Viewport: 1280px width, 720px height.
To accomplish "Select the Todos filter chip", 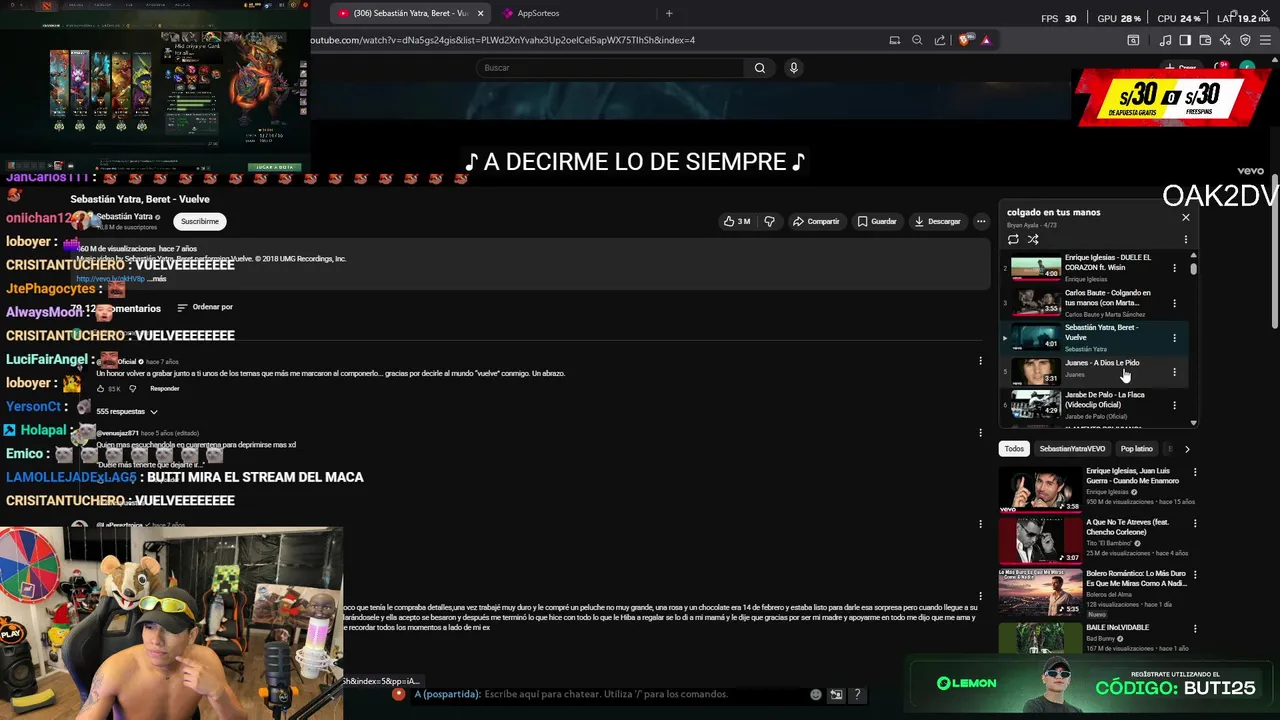I will [1014, 449].
